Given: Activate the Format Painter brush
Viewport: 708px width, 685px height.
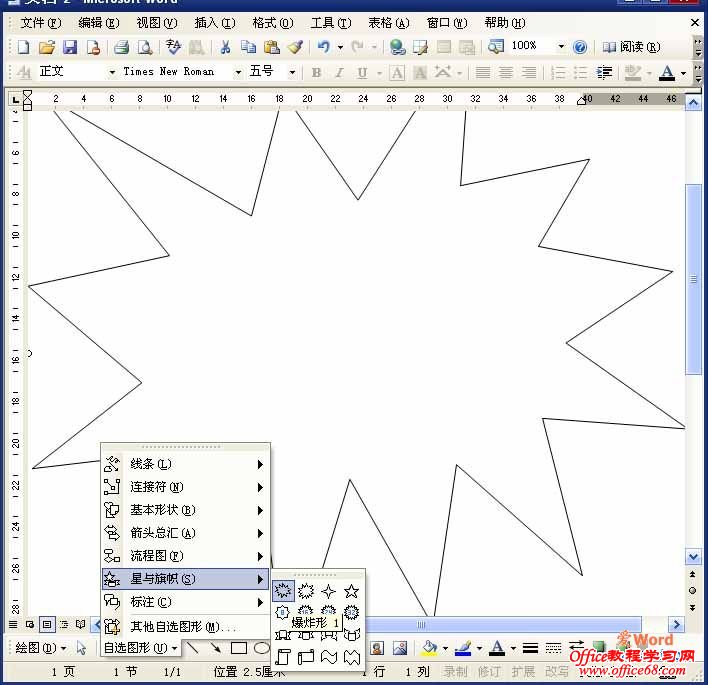Looking at the screenshot, I should click(x=295, y=47).
